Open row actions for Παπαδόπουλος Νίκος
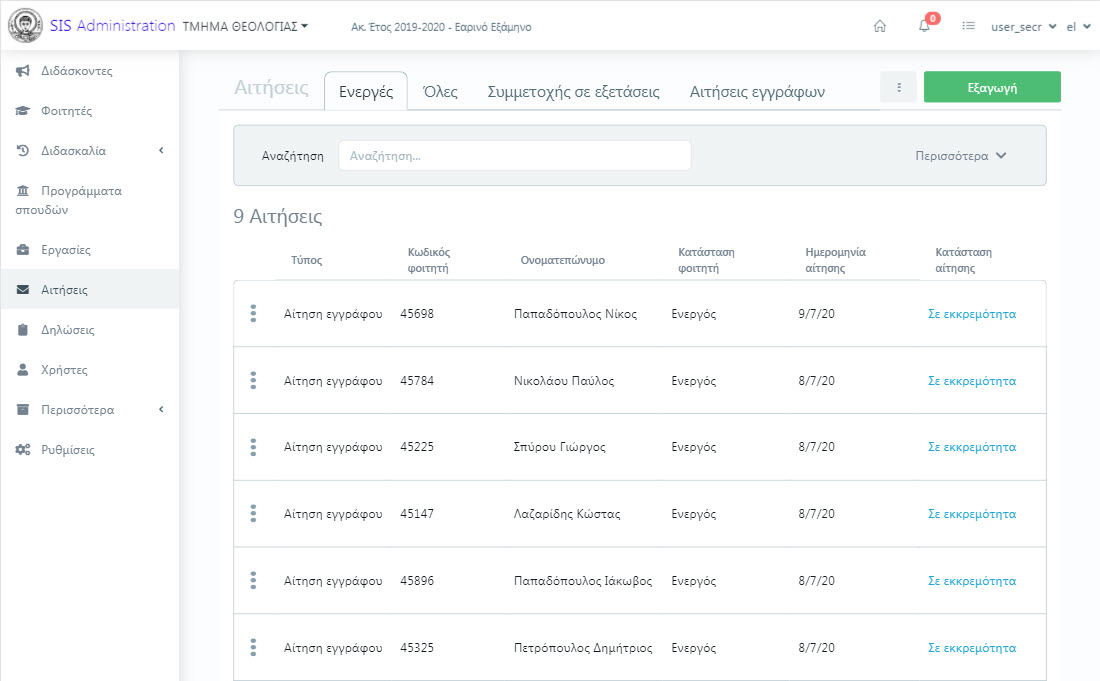The width and height of the screenshot is (1100, 681). (253, 313)
